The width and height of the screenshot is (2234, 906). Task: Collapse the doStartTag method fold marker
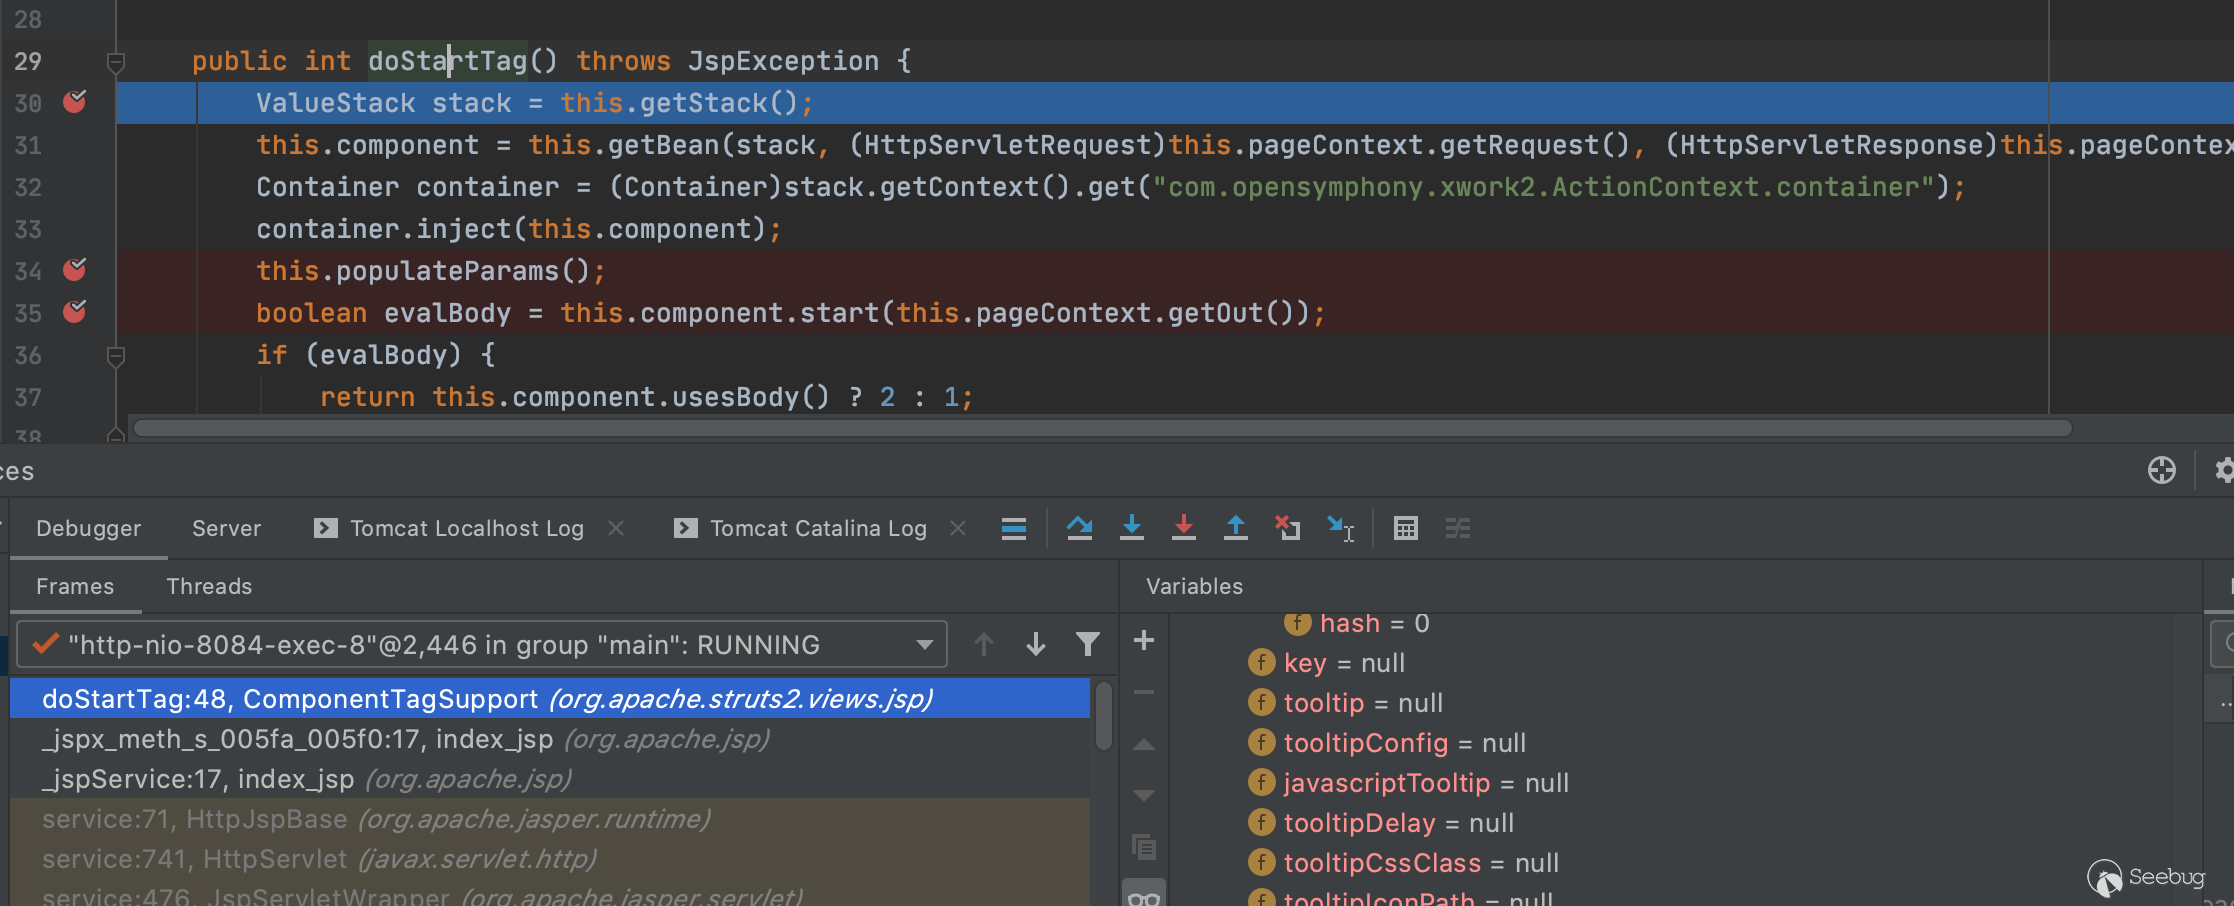coord(116,62)
